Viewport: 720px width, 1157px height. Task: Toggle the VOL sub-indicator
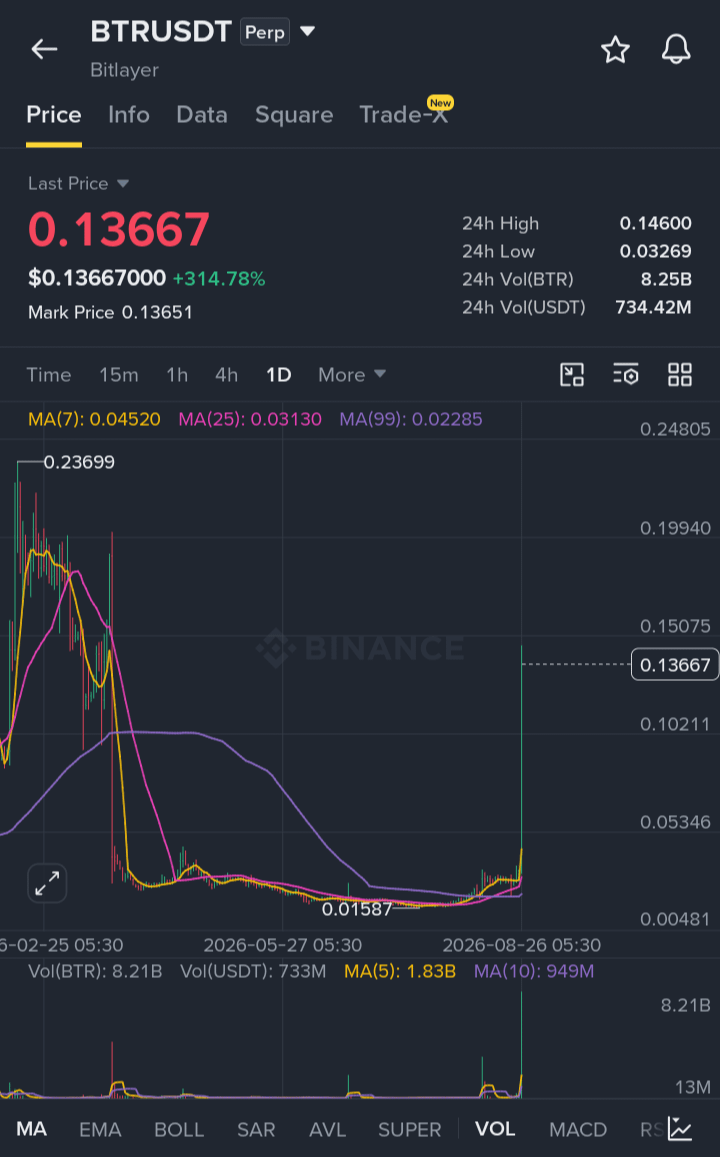click(495, 1129)
